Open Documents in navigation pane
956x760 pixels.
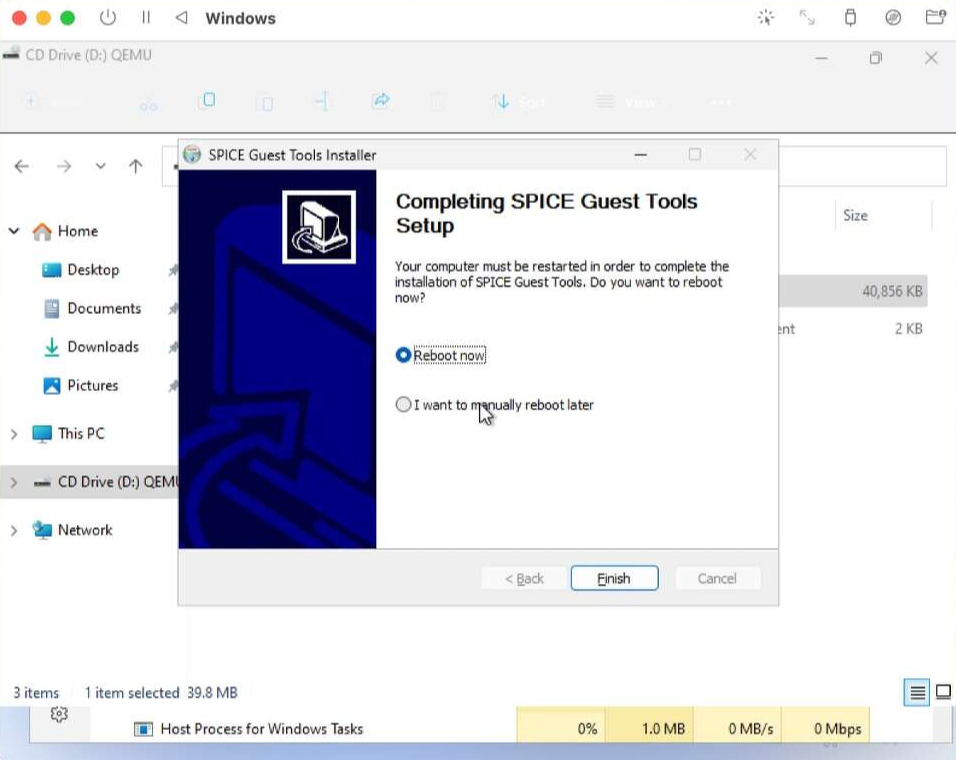pyautogui.click(x=92, y=308)
